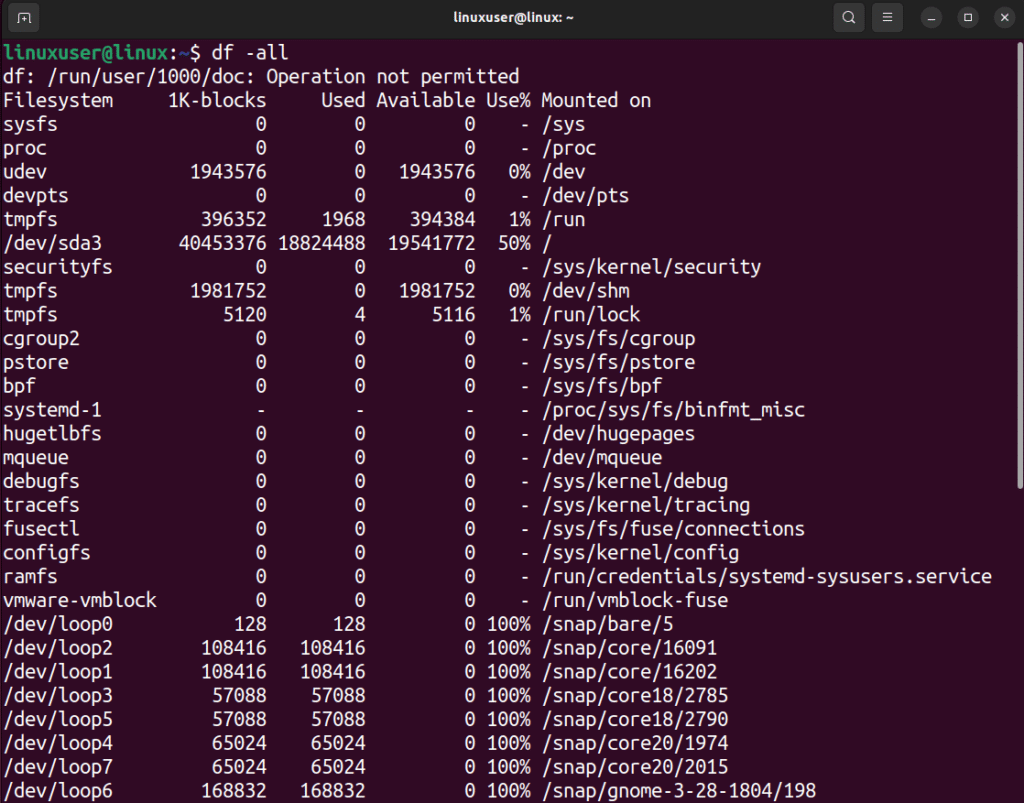Image resolution: width=1024 pixels, height=803 pixels.
Task: Open the hamburger menu
Action: 887,17
